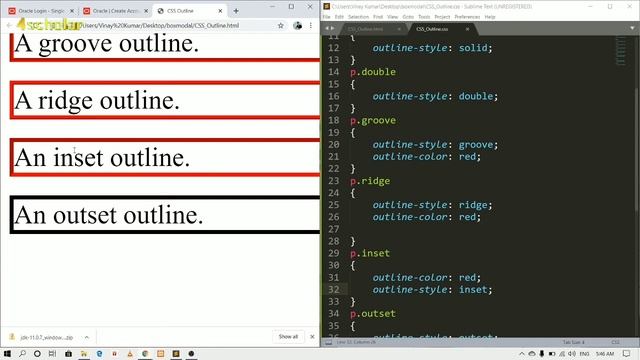Open the Chrome profile avatar

click(x=298, y=25)
